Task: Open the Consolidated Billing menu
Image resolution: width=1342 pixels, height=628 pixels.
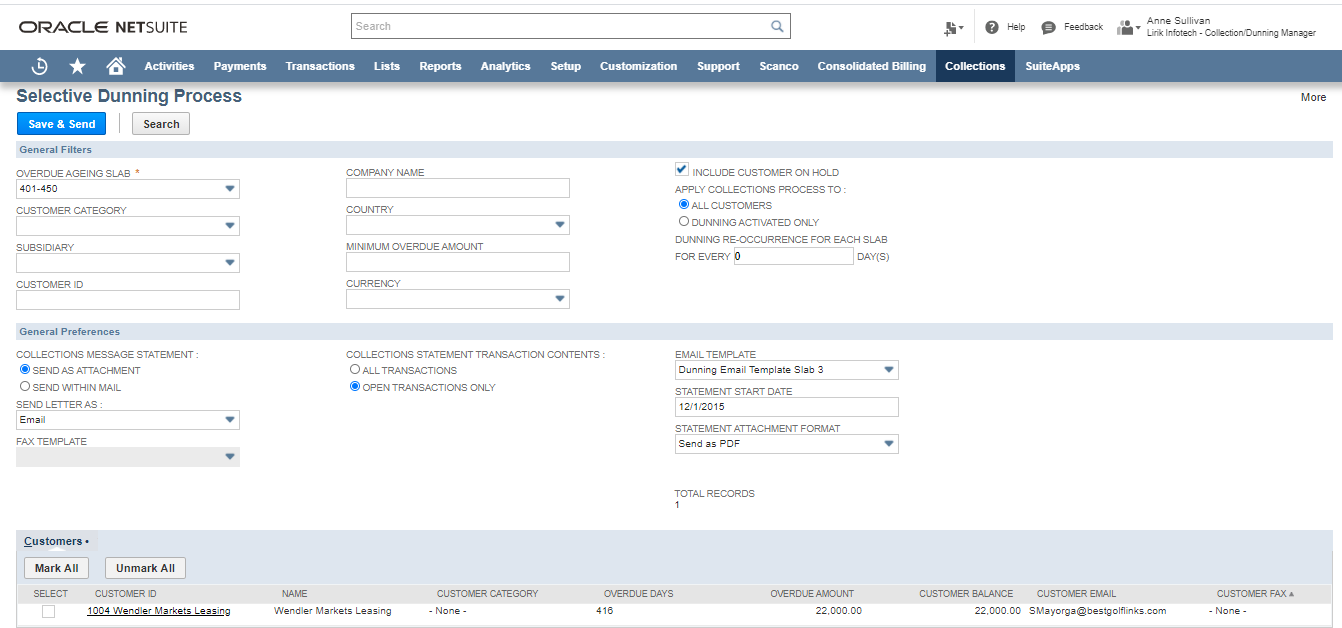Action: [872, 66]
